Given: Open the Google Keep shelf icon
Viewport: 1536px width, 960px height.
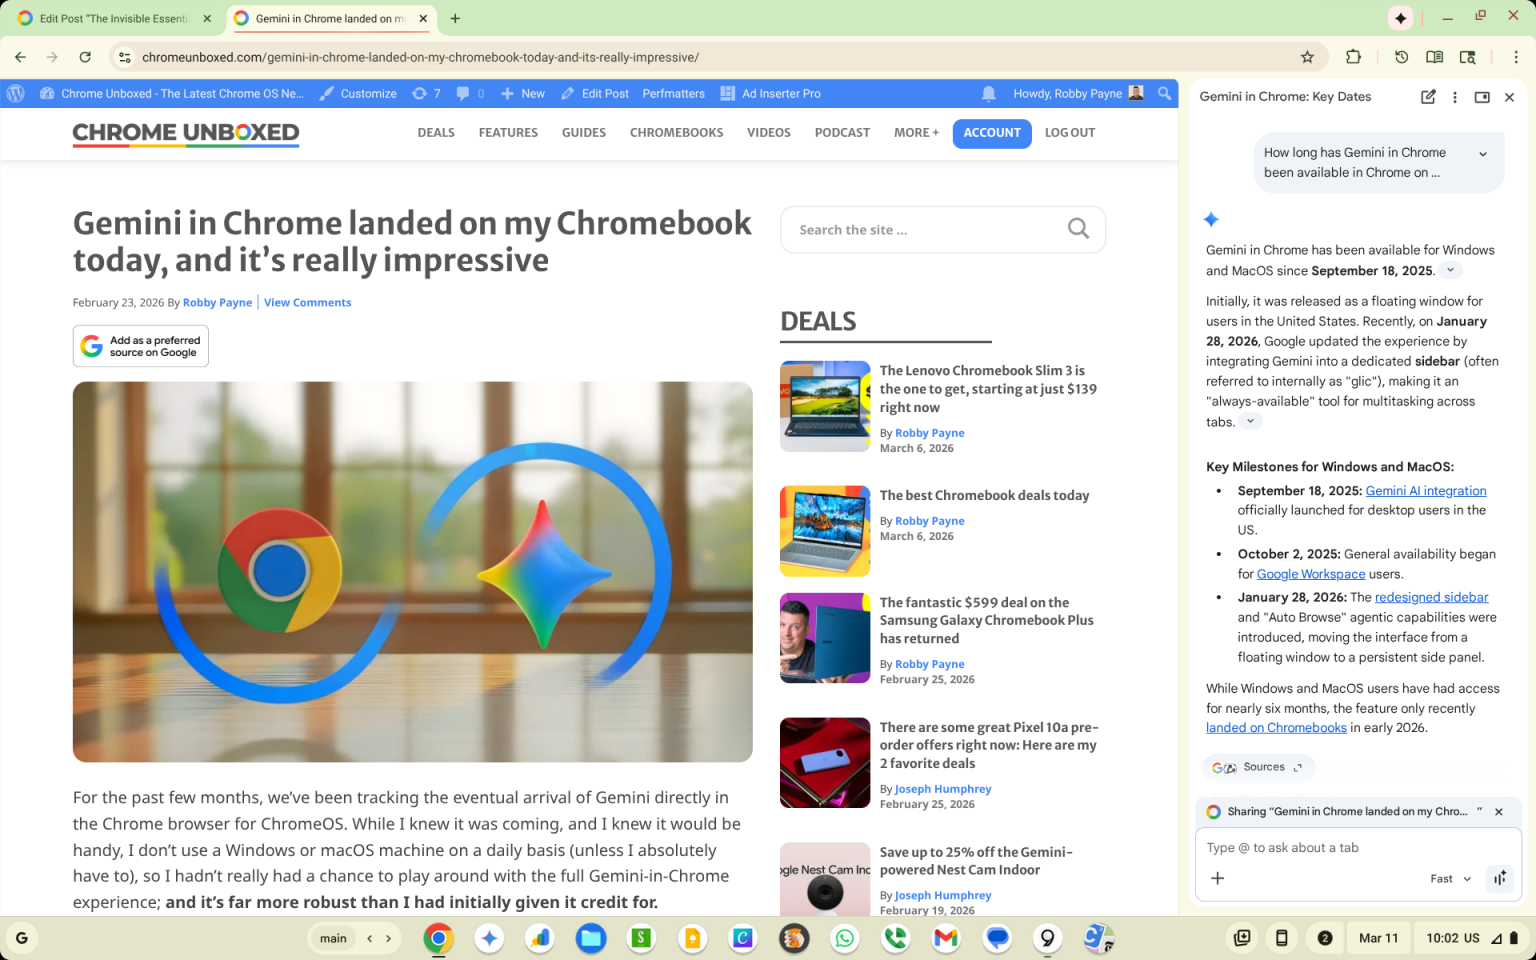Looking at the screenshot, I should click(x=692, y=938).
